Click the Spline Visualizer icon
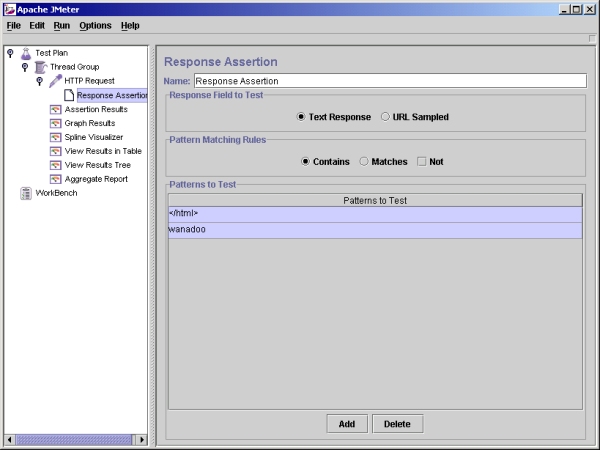Viewport: 600px width, 450px height. tap(55, 137)
